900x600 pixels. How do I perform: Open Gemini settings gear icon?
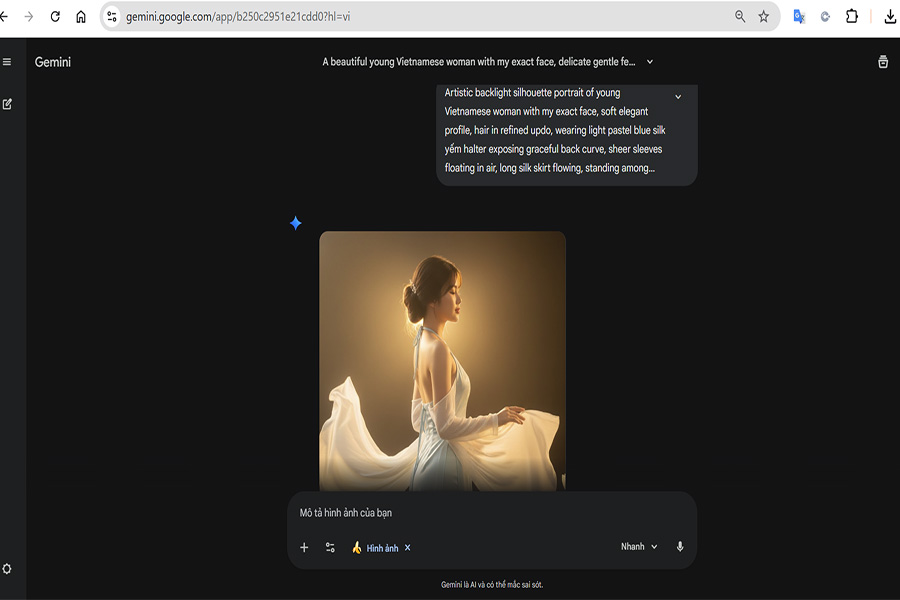click(x=7, y=569)
